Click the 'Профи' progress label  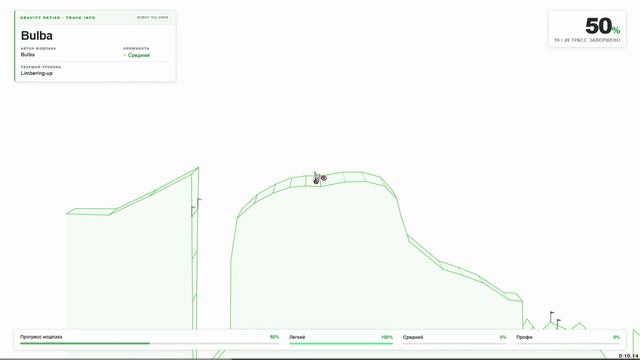pyautogui.click(x=524, y=337)
